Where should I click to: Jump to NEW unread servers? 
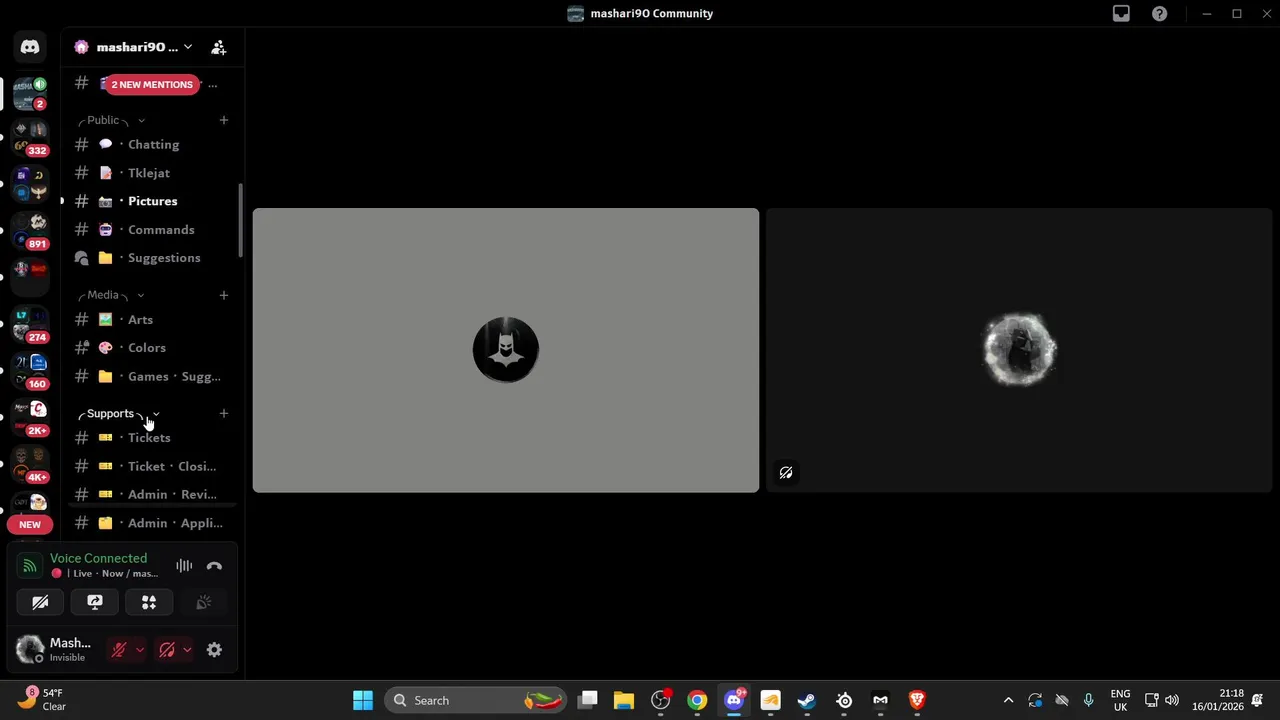30,524
